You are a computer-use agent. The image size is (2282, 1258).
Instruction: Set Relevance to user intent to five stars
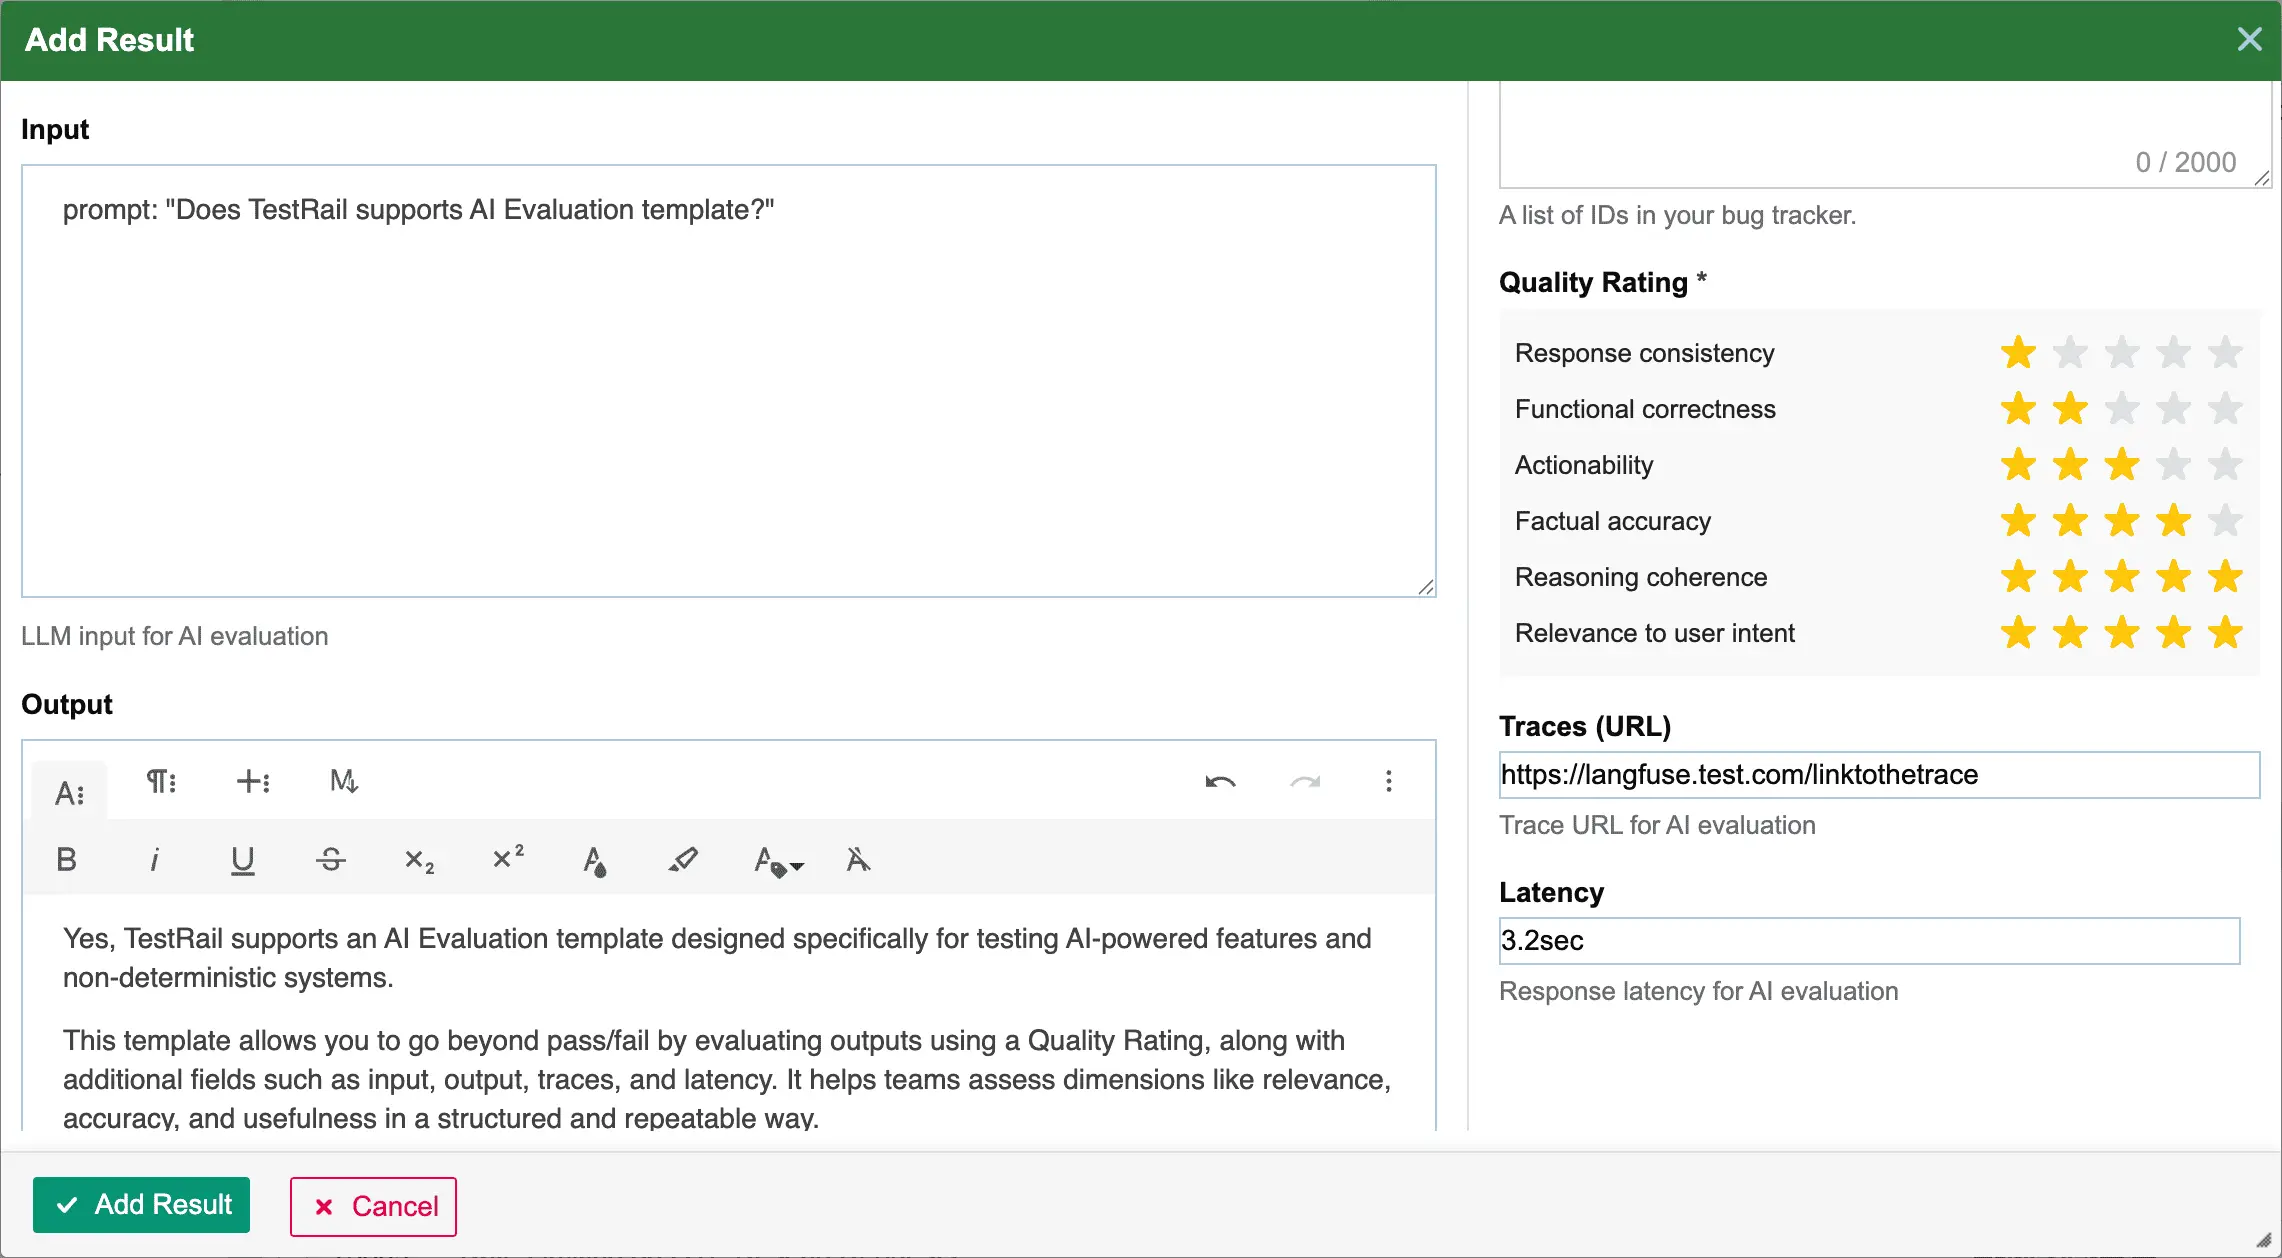click(x=2225, y=632)
